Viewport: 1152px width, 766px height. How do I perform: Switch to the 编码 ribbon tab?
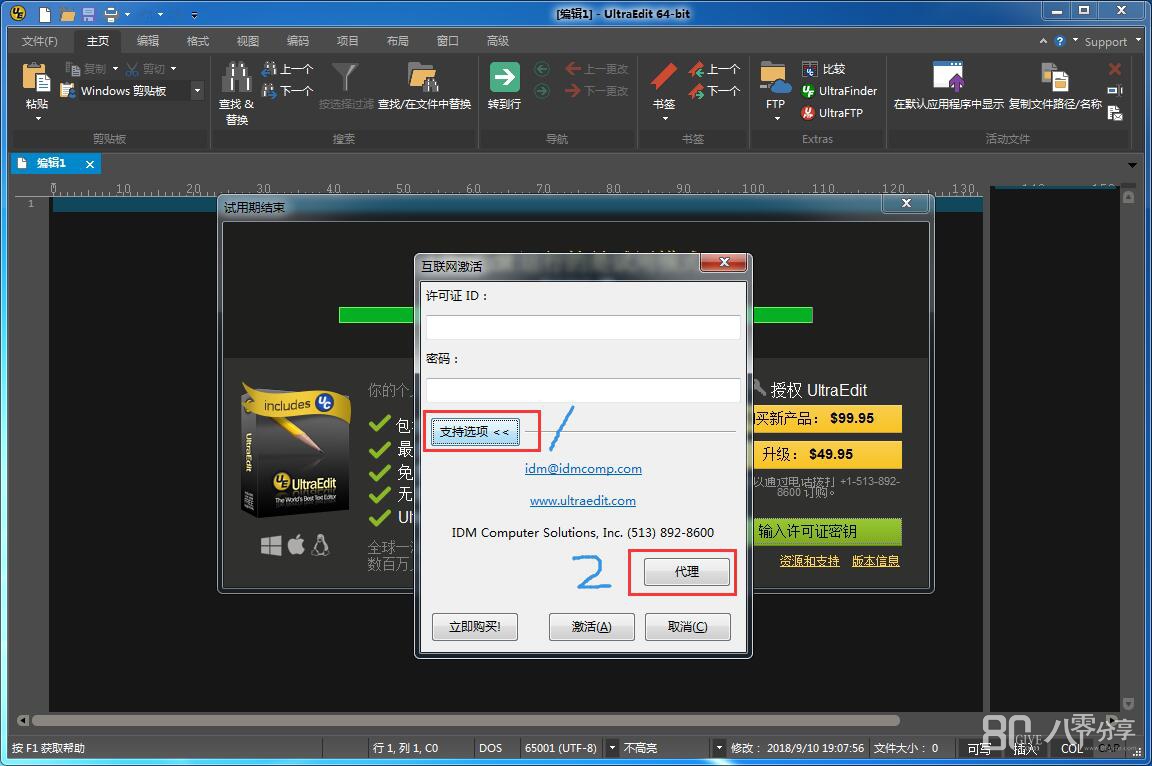(298, 41)
